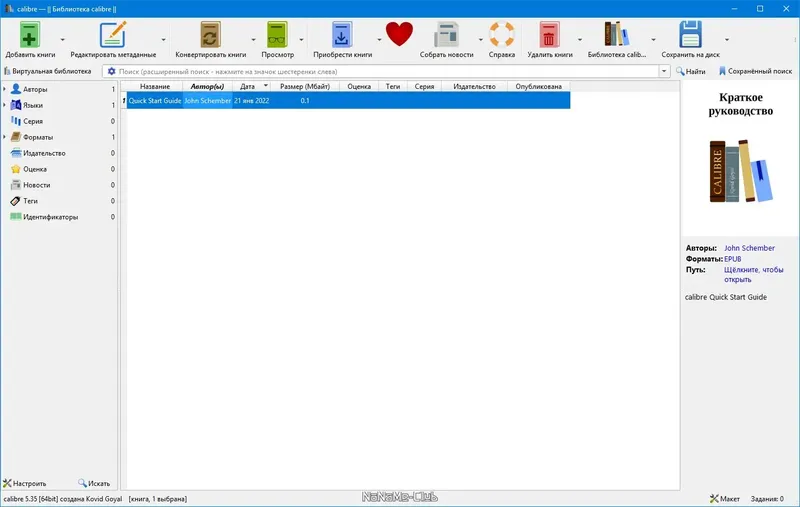Select the Series category (Серия)
The width and height of the screenshot is (800, 507).
[33, 121]
